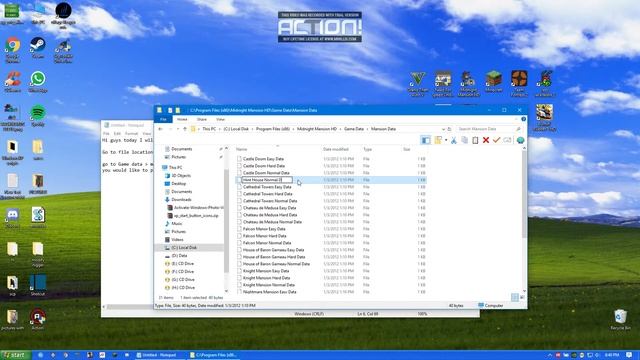Viewport: 640px width, 360px height.
Task: Switch to the Program Files Explorer window in taskbar
Action: coord(214,355)
